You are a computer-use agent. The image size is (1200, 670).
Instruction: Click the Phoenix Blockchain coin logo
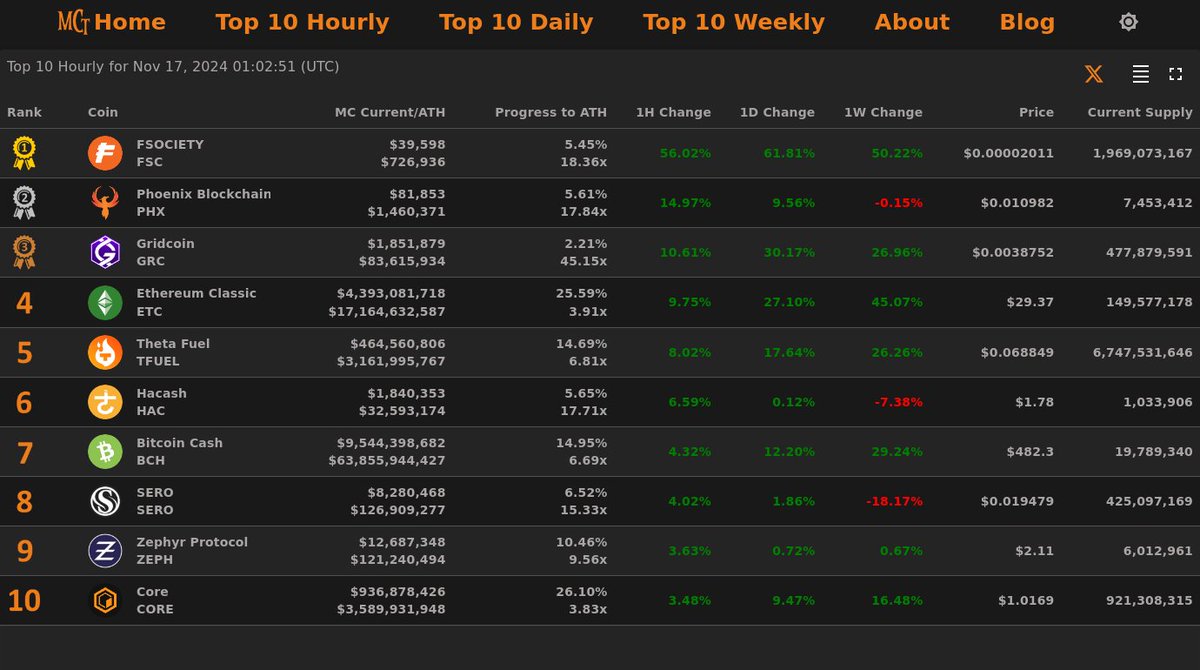coord(105,203)
